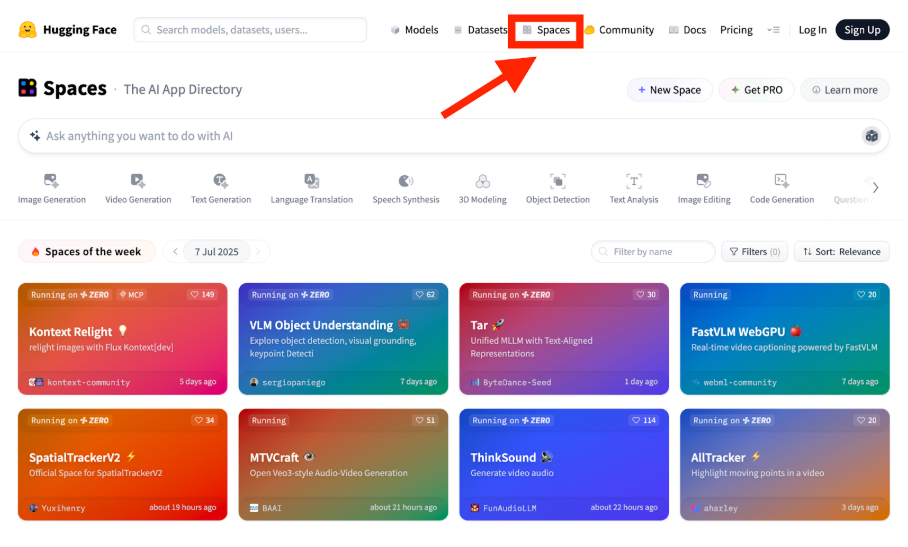Click the Hugging Face logo
The image size is (908, 547).
point(28,30)
